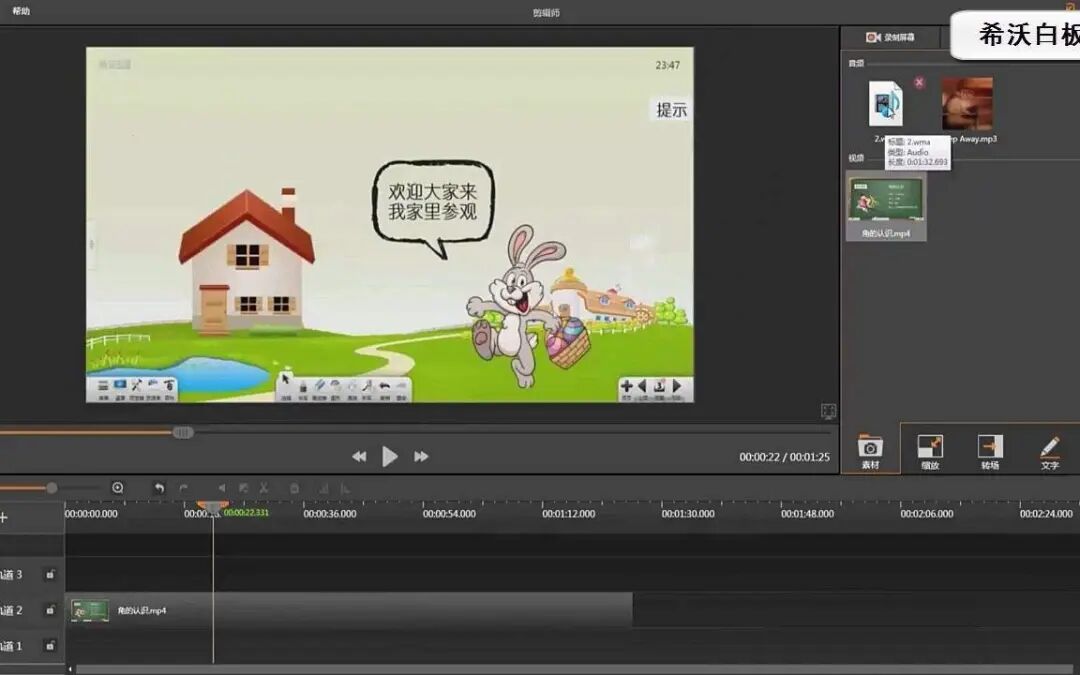Click the fade-out icon in timeline toolbar
Image resolution: width=1080 pixels, height=675 pixels.
pyautogui.click(x=345, y=488)
